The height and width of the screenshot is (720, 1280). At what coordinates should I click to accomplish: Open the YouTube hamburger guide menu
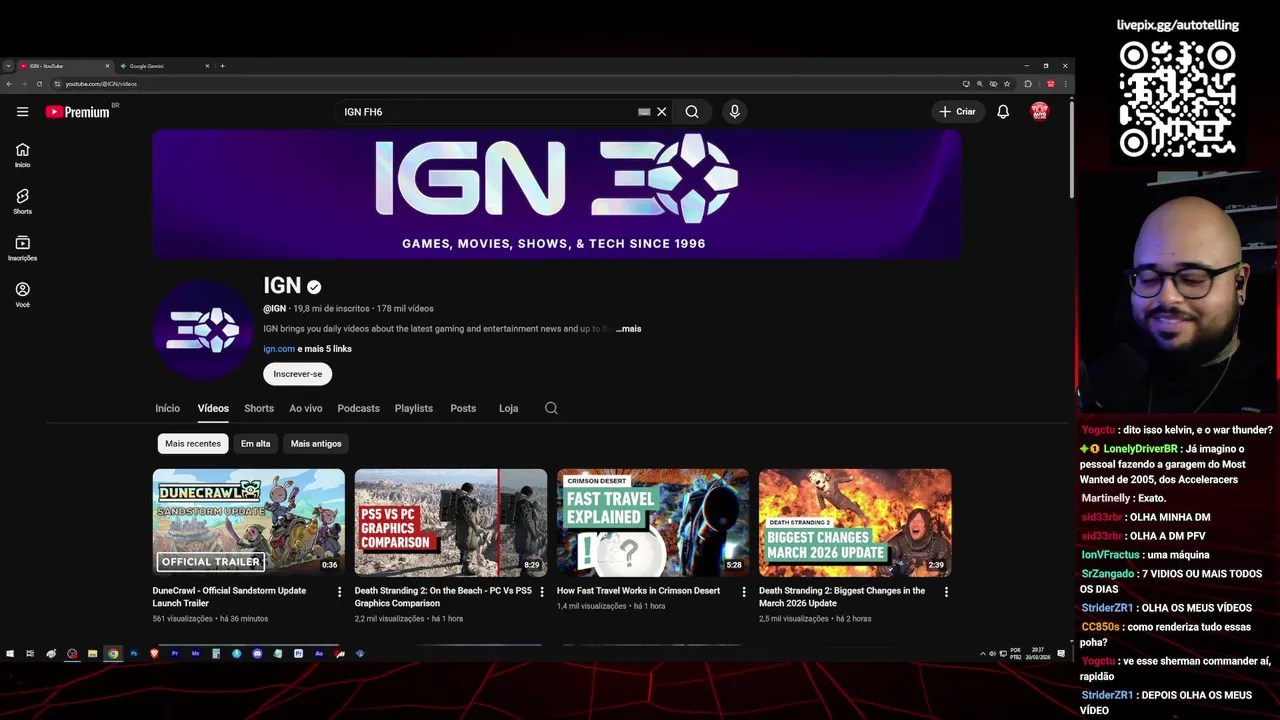click(x=22, y=112)
